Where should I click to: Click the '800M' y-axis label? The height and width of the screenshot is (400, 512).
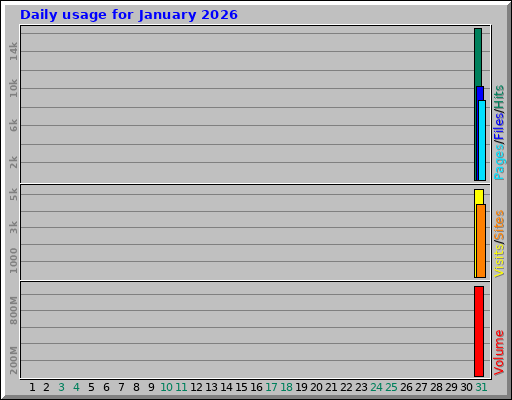(13, 310)
